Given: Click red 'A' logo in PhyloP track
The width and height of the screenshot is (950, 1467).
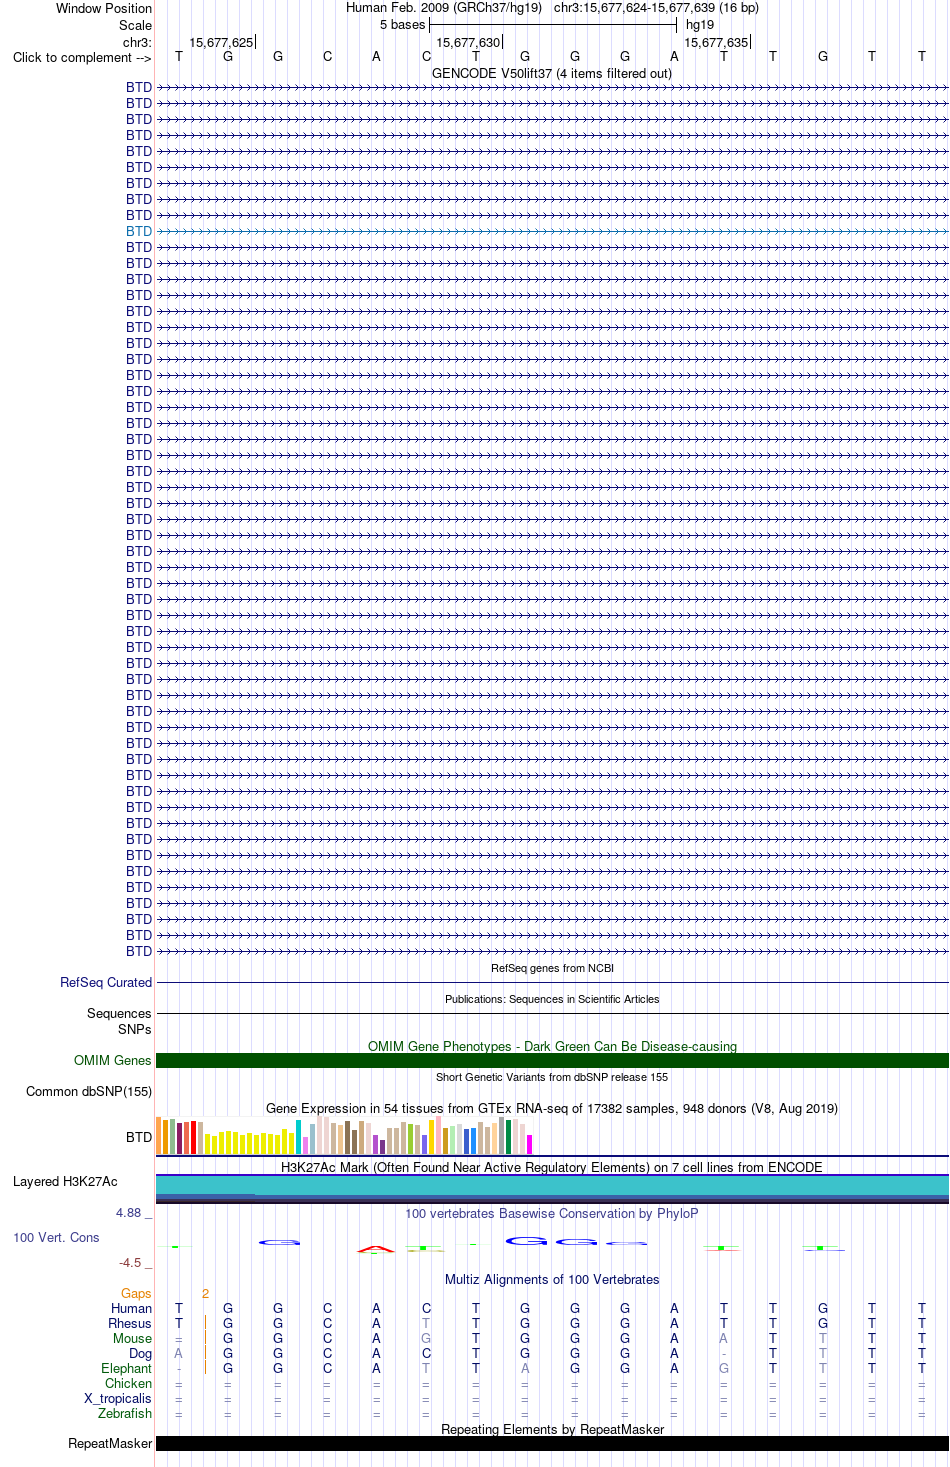Looking at the screenshot, I should [376, 1249].
